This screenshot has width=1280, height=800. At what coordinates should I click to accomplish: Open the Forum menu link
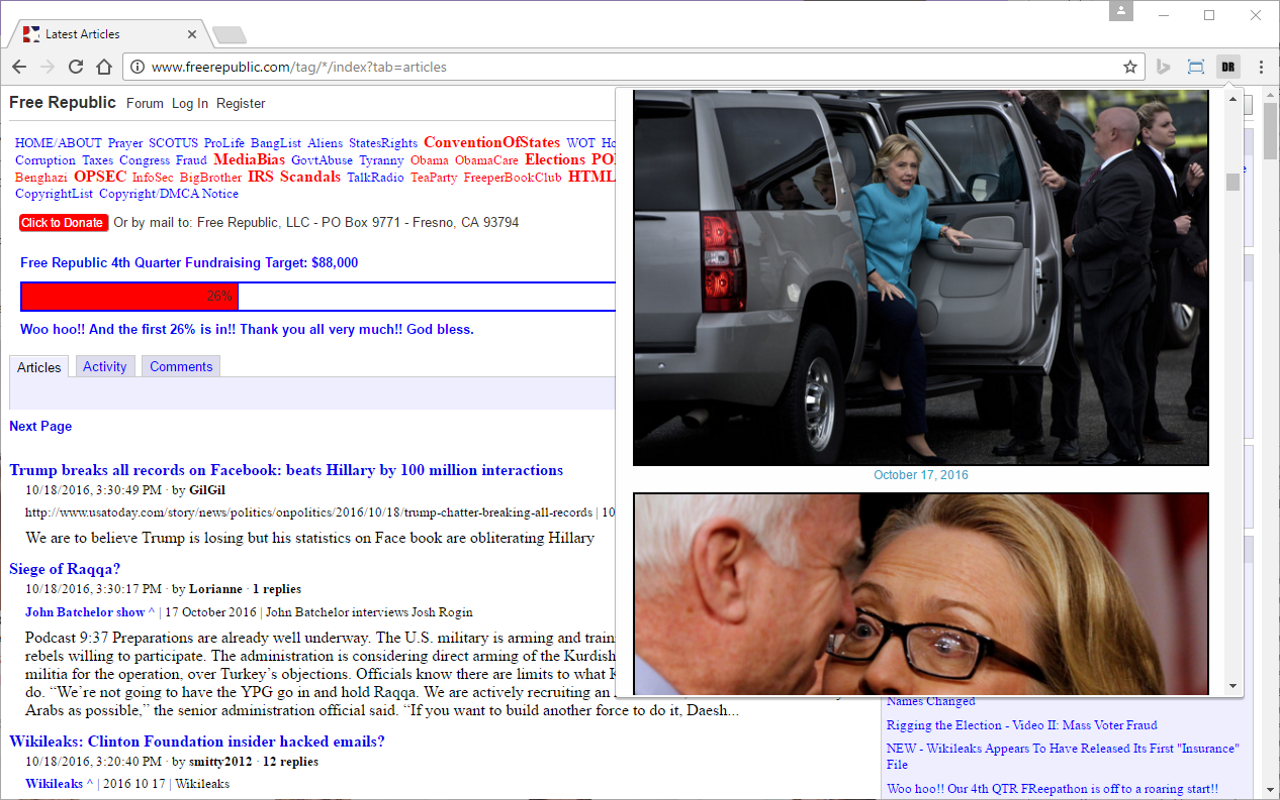(145, 103)
